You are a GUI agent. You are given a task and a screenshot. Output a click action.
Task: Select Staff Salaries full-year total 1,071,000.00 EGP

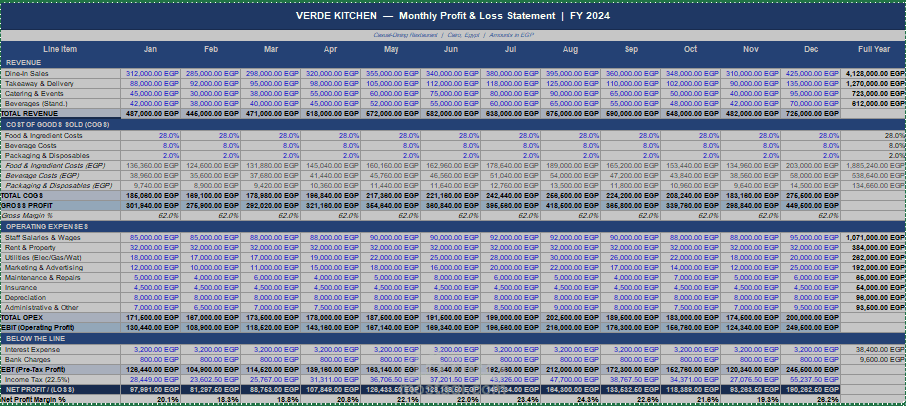[873, 237]
